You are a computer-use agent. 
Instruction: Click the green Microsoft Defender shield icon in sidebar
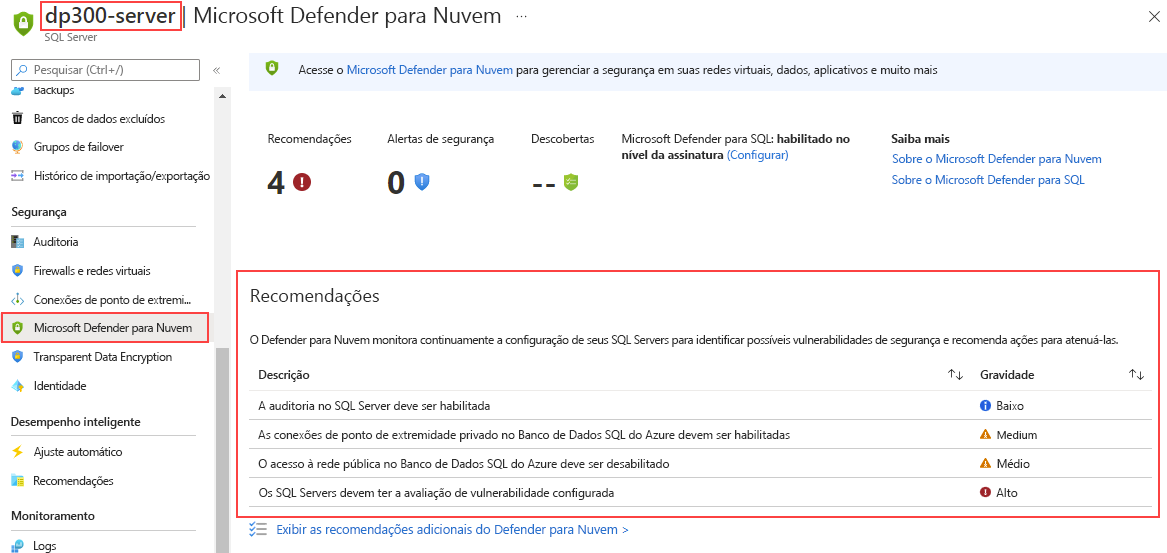point(18,328)
